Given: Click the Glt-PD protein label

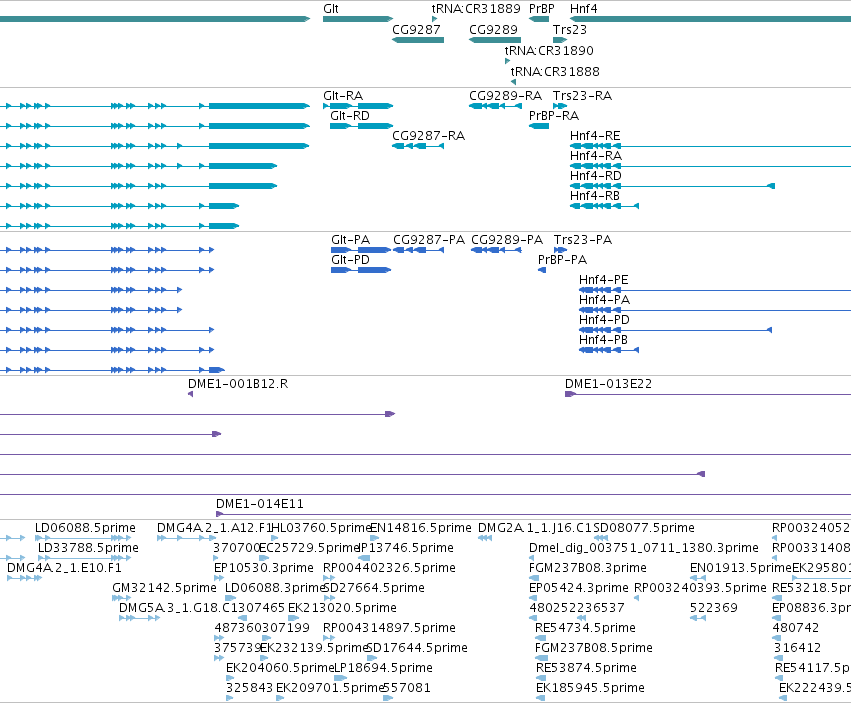Looking at the screenshot, I should [351, 259].
